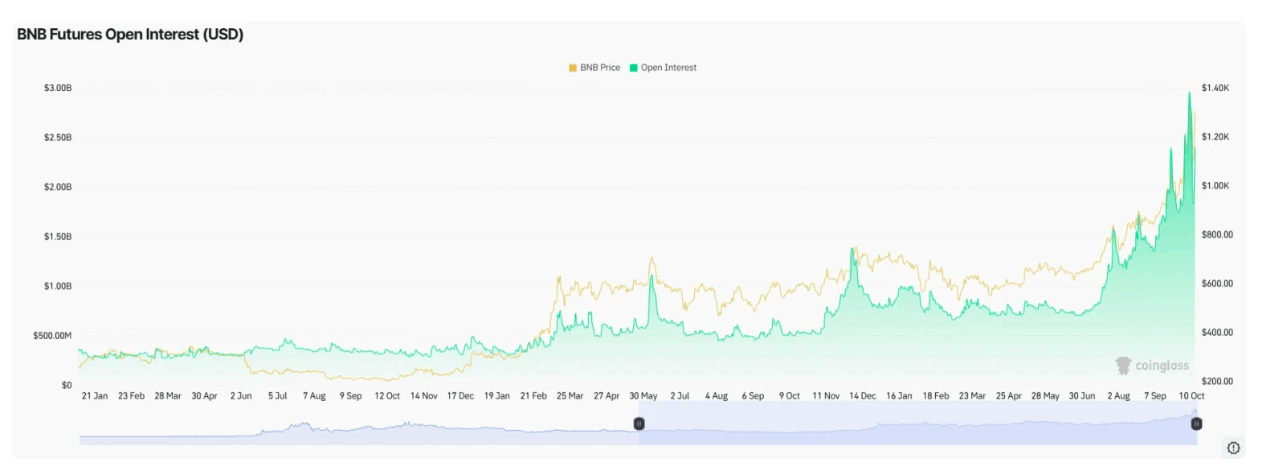The width and height of the screenshot is (1275, 476).
Task: Click the unselected left part of the range navigator
Action: tap(359, 424)
